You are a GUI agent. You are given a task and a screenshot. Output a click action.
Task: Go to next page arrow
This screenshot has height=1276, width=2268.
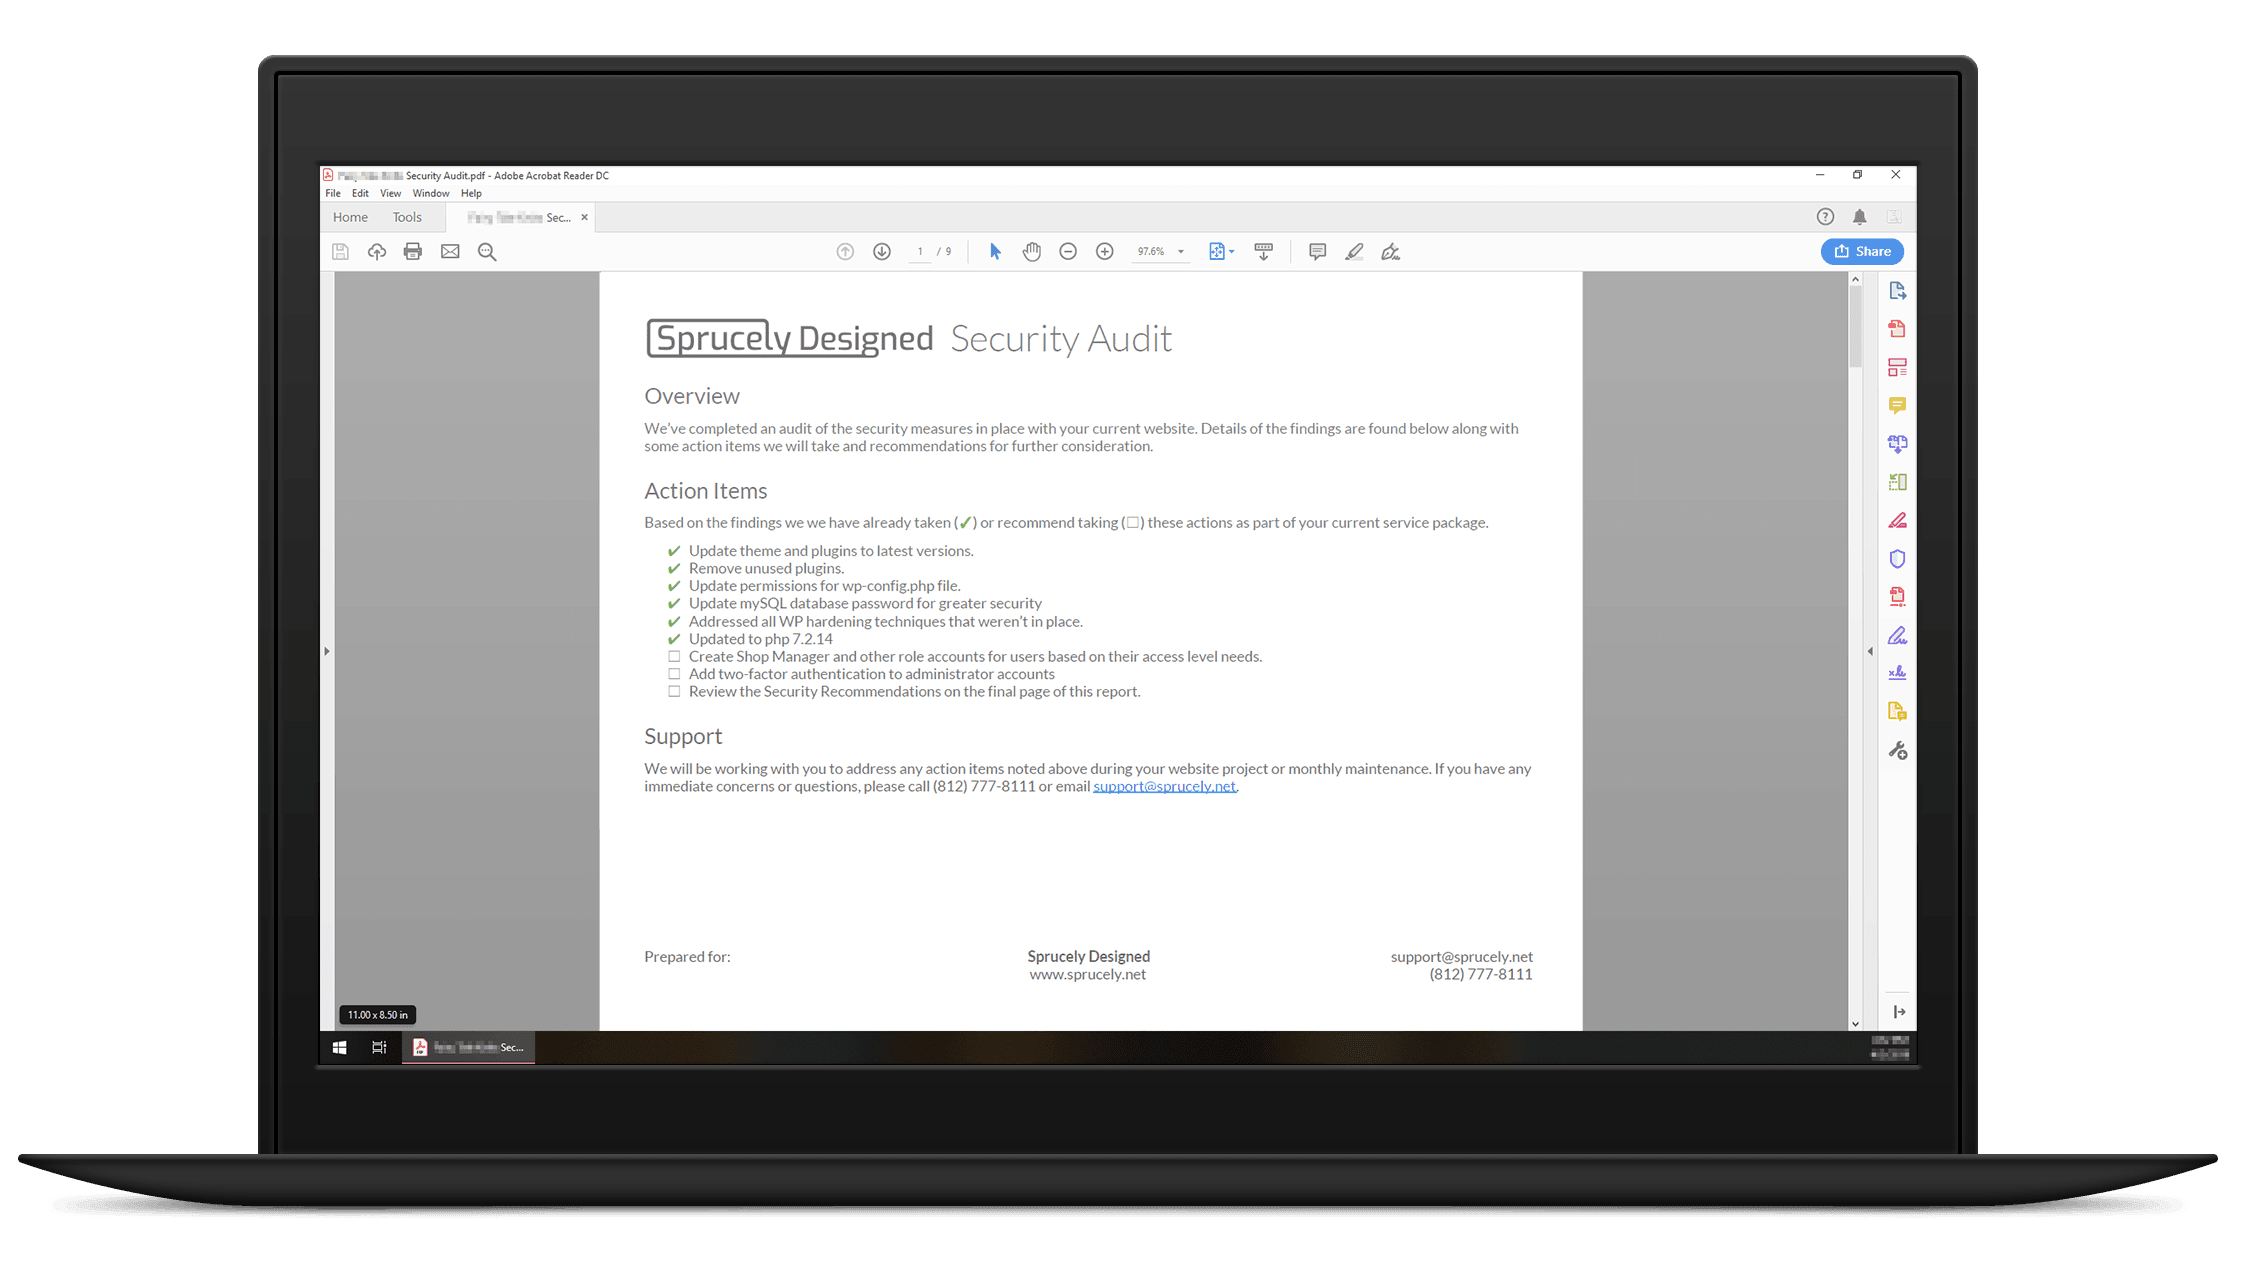click(882, 252)
